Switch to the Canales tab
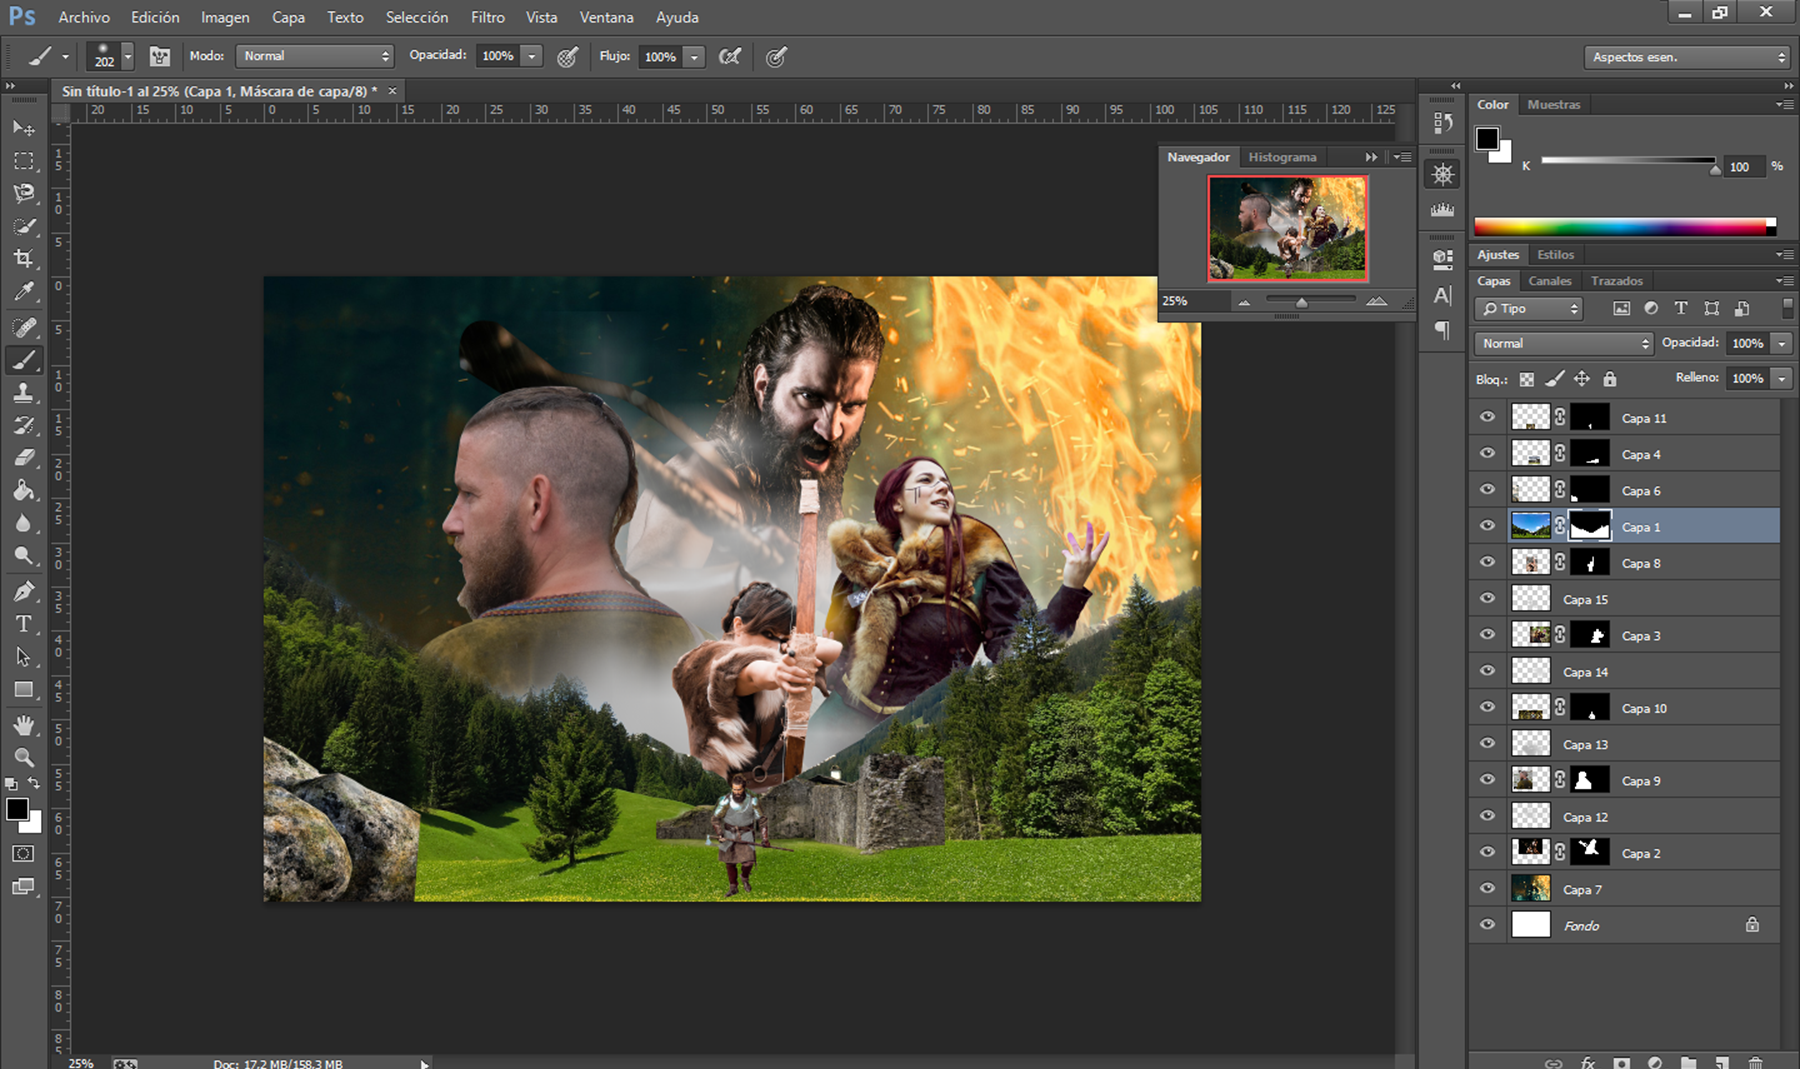The height and width of the screenshot is (1069, 1800). point(1549,281)
